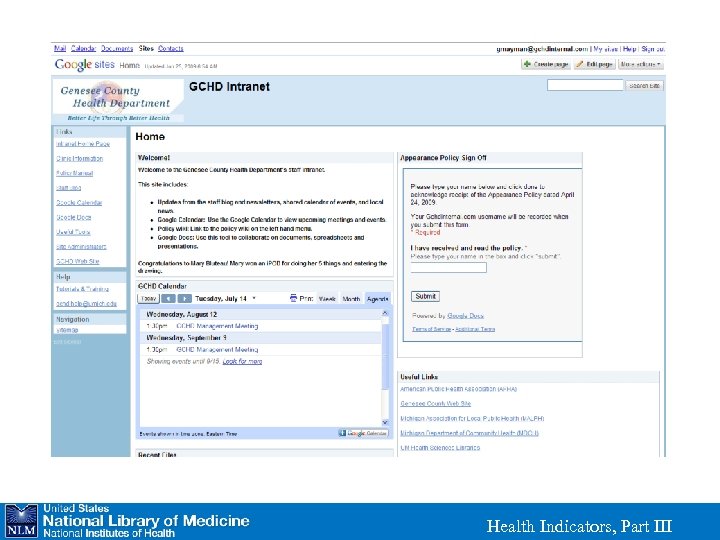The width and height of the screenshot is (720, 540).
Task: Click the site search input field
Action: pyautogui.click(x=585, y=85)
